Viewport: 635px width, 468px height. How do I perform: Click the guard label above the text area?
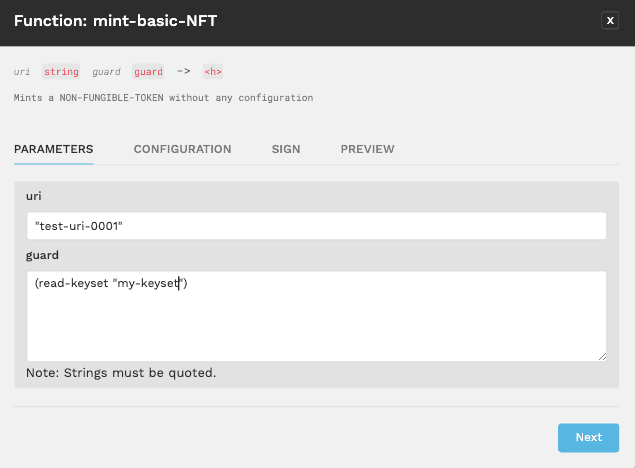click(x=44, y=255)
